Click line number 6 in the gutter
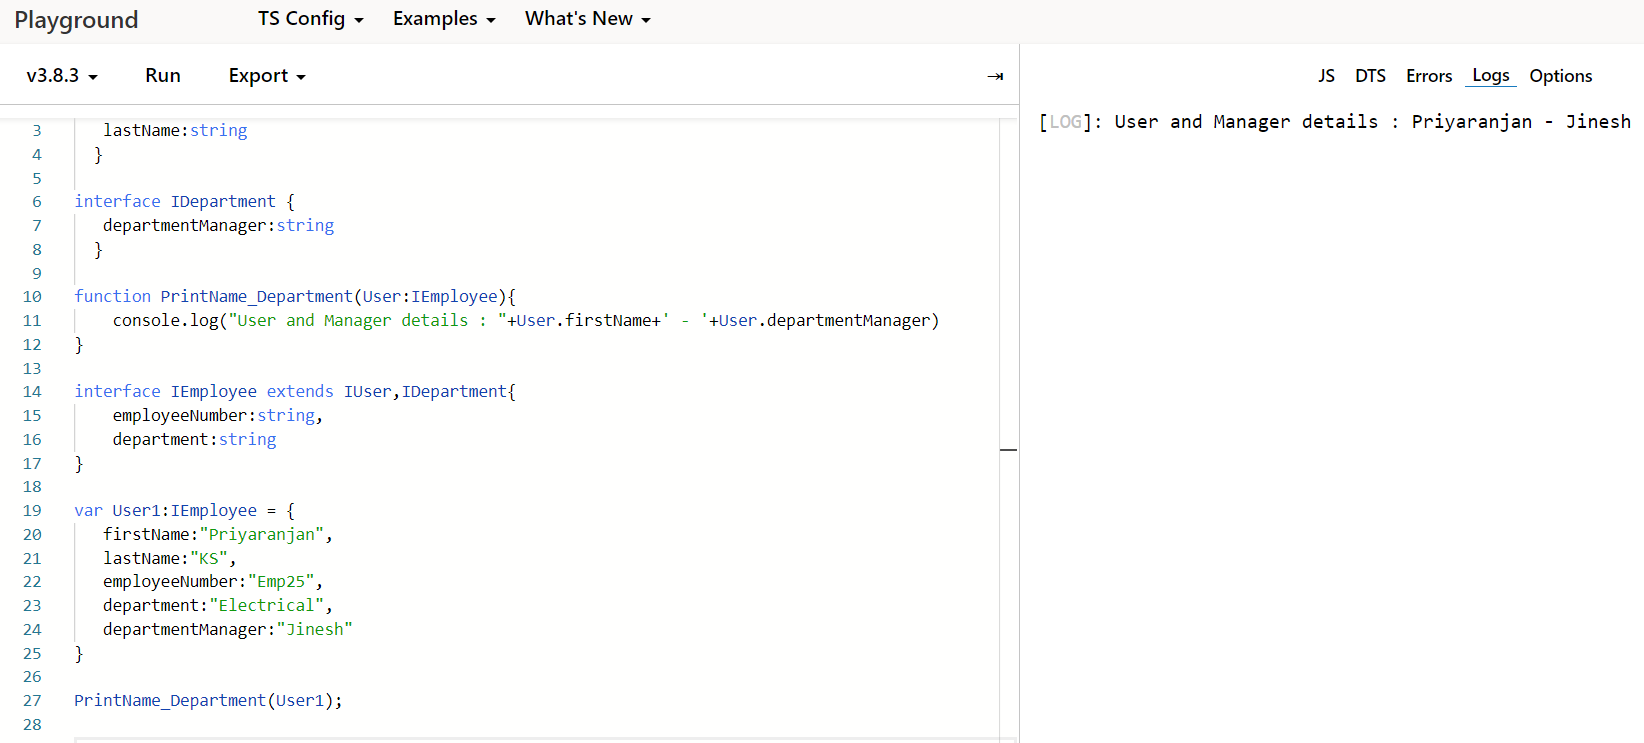The image size is (1644, 743). pos(37,201)
